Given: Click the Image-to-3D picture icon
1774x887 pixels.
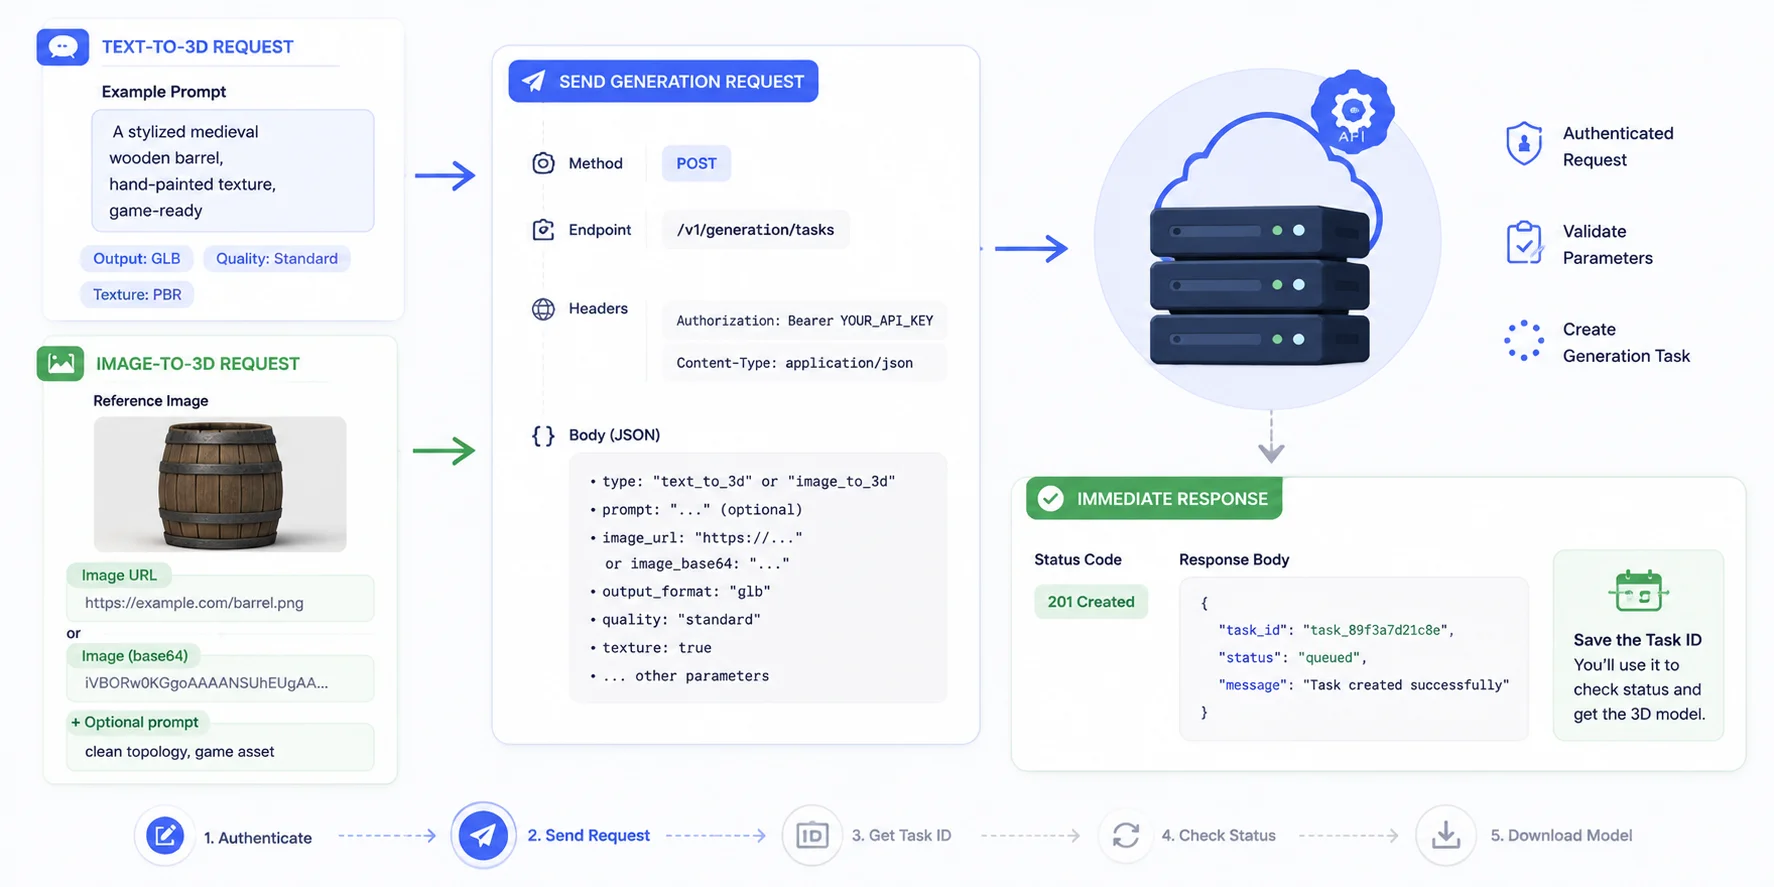Looking at the screenshot, I should [x=60, y=363].
